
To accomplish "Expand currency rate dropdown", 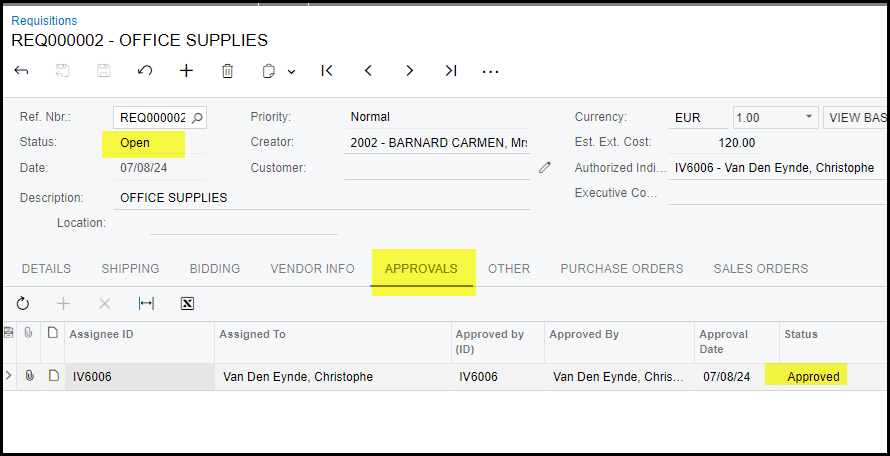I will 809,117.
